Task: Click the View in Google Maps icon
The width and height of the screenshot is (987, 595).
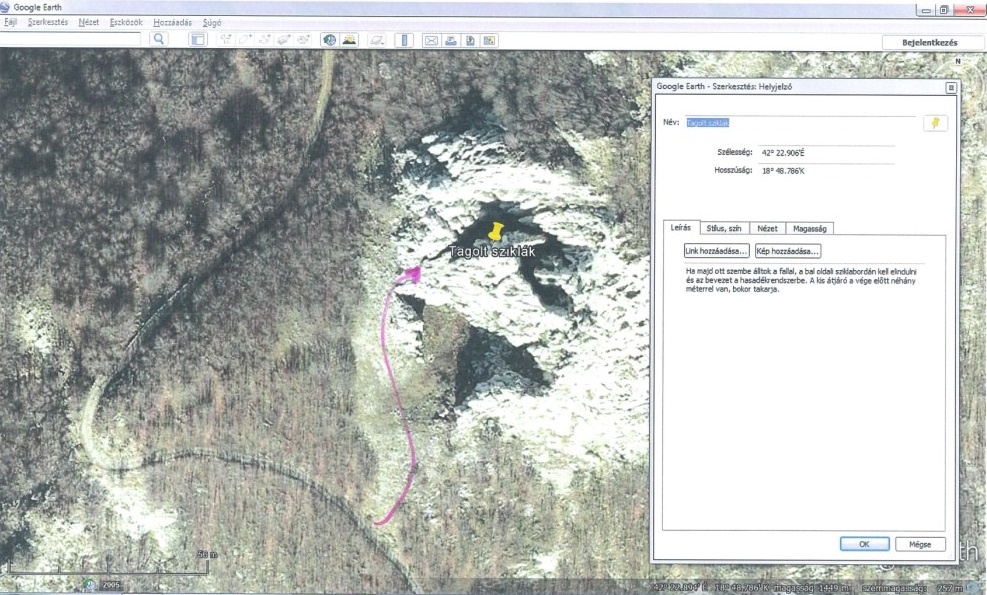Action: click(x=489, y=40)
